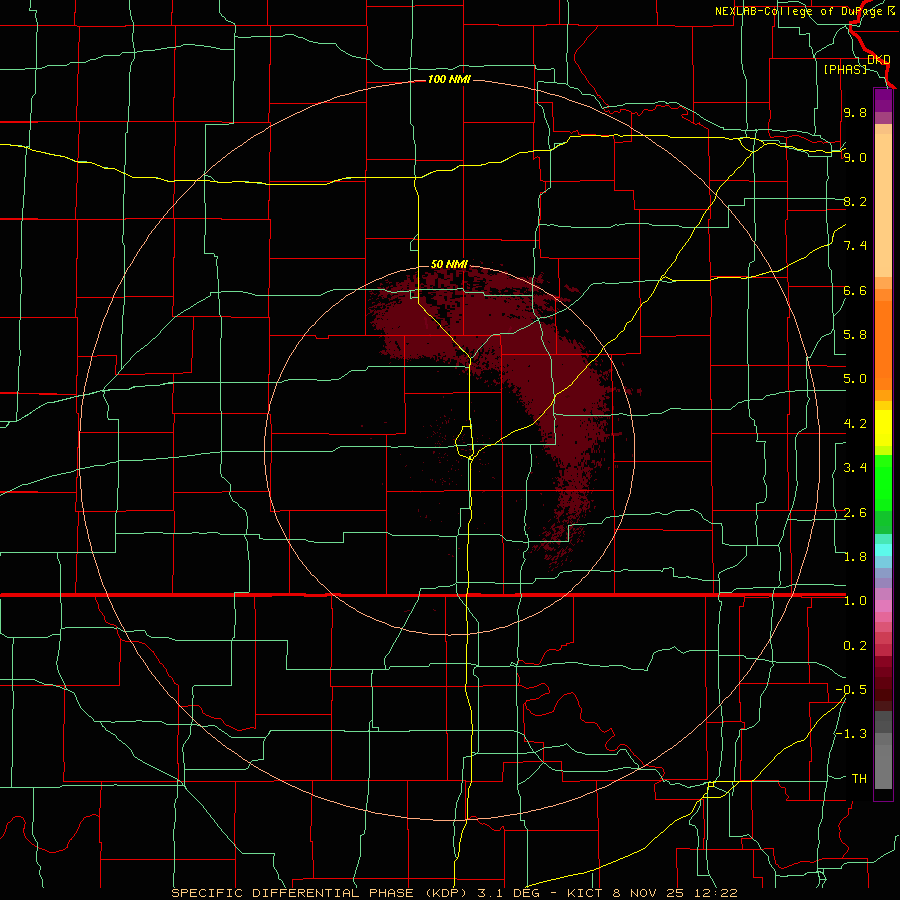Click the cyan segment of the color bar

click(883, 550)
